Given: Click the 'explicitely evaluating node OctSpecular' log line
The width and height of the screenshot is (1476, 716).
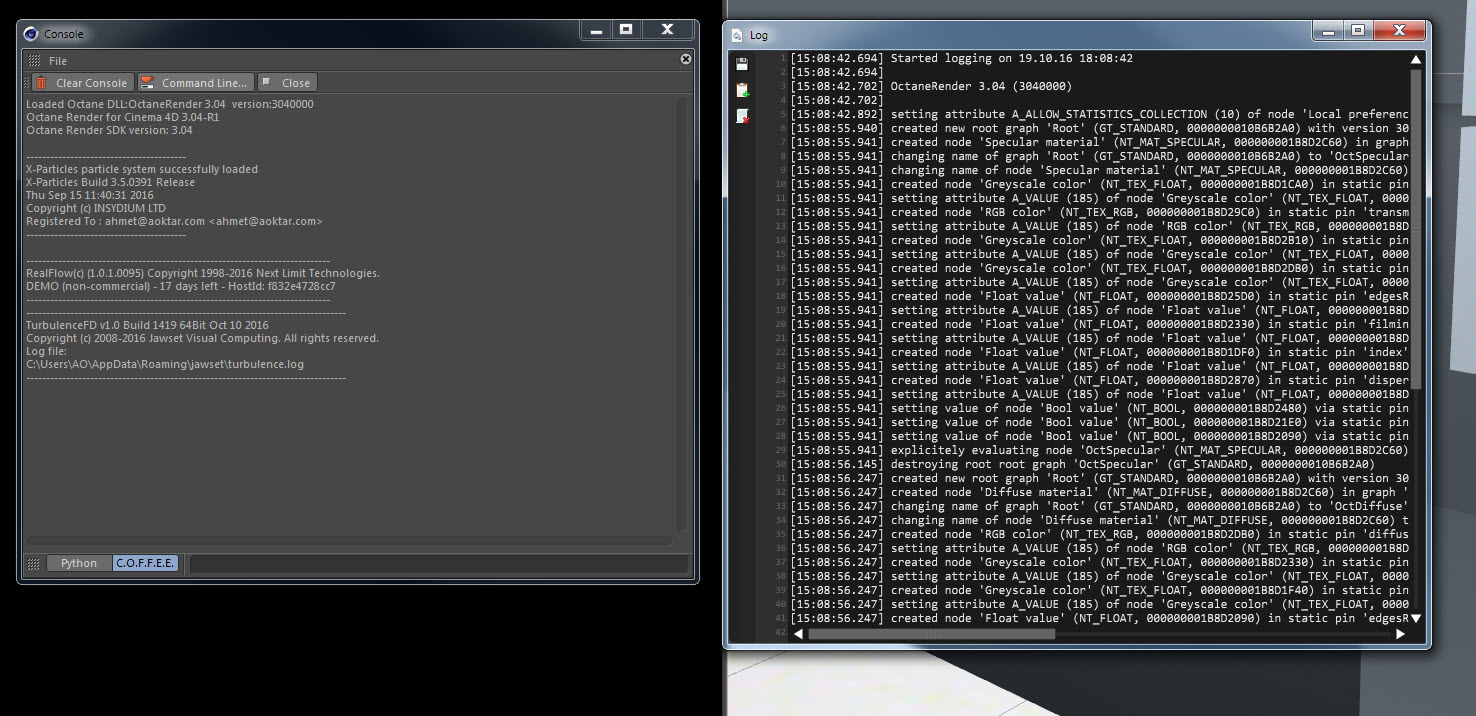Looking at the screenshot, I should (1099, 451).
